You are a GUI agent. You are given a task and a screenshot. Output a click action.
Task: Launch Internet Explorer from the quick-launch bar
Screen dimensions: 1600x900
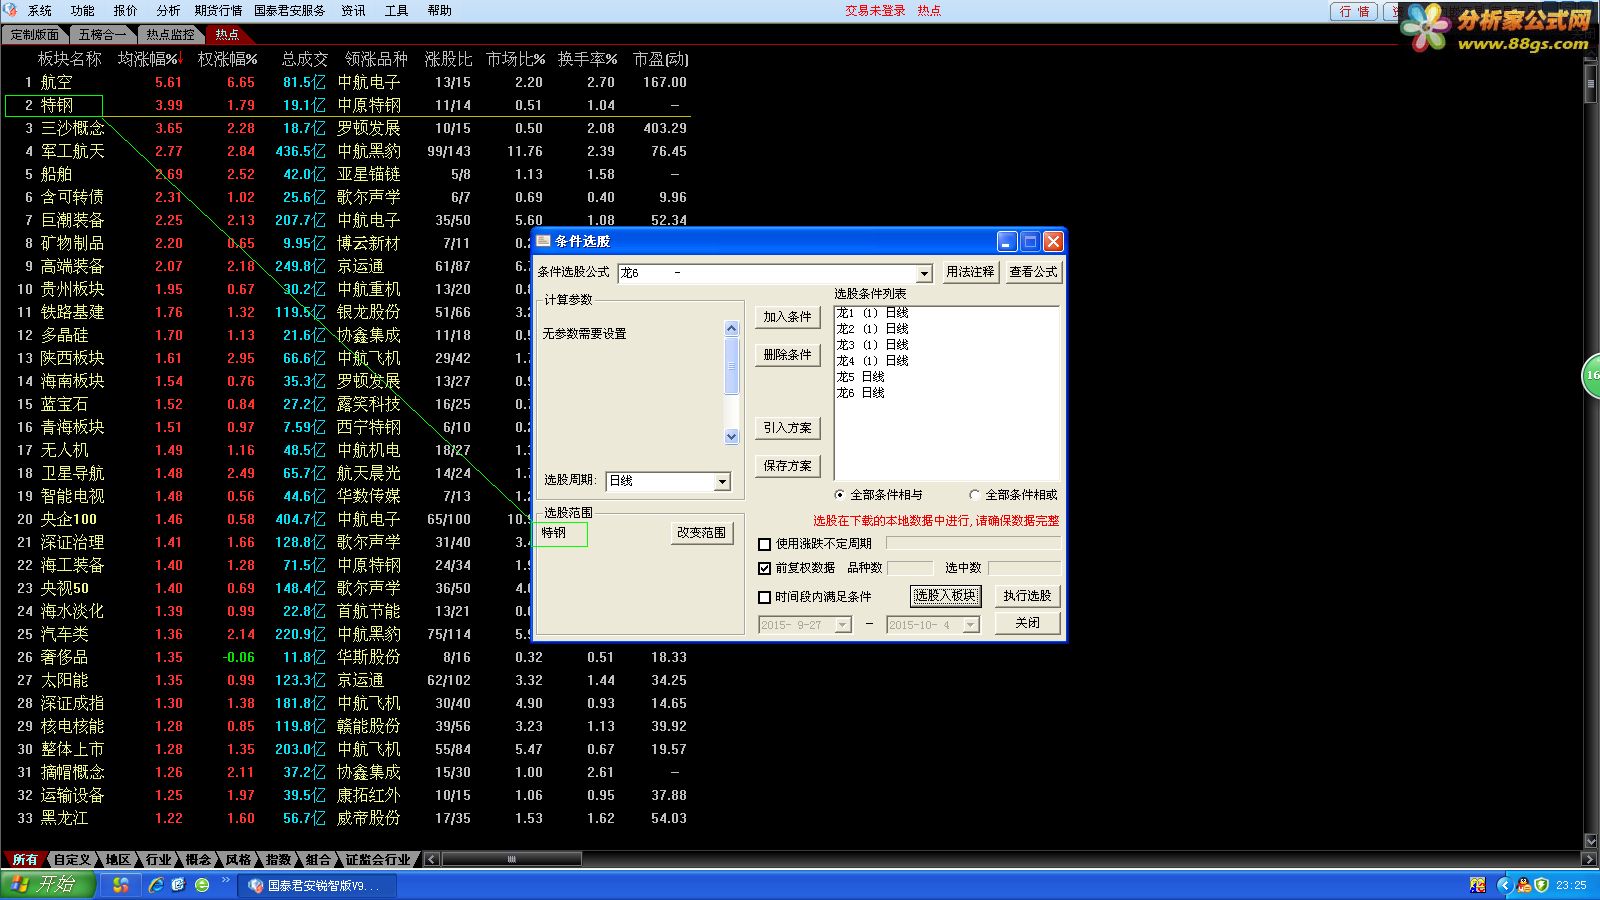tap(156, 885)
